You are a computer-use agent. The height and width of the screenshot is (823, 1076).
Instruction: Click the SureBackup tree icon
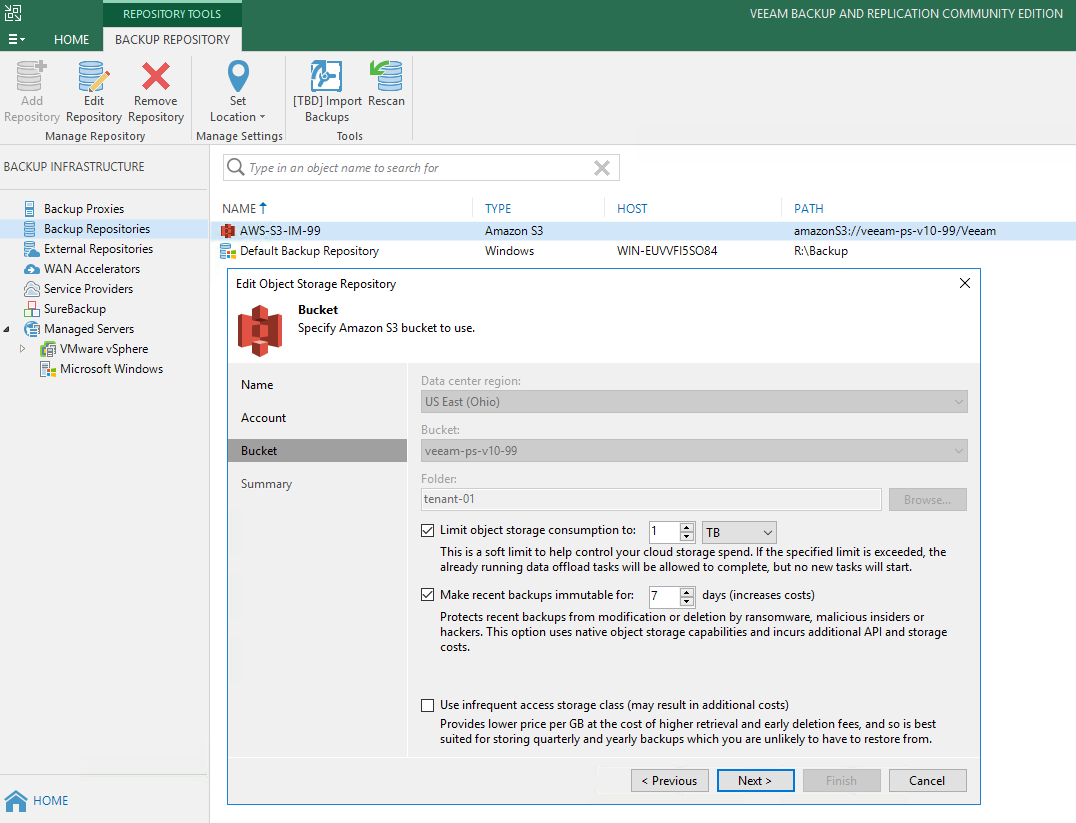click(32, 309)
